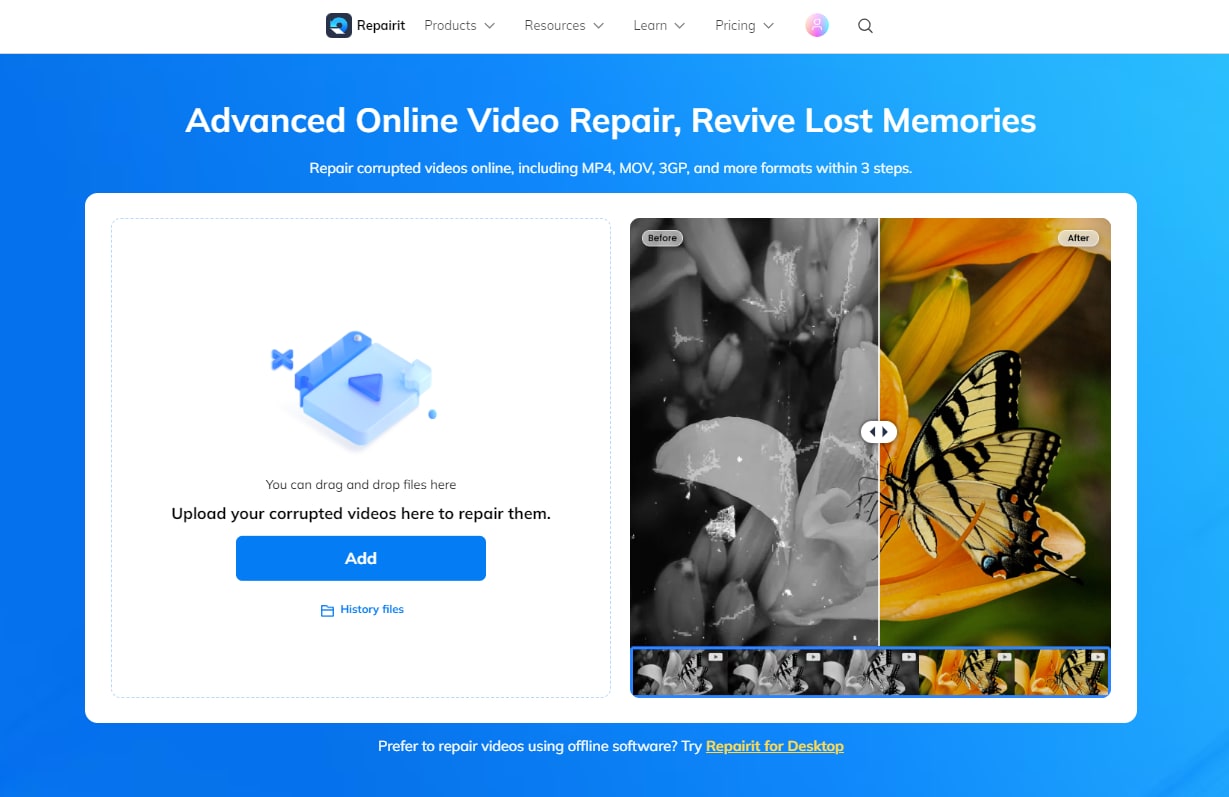This screenshot has width=1229, height=797.
Task: Select the second grayscale filmstrip thumbnail
Action: pyautogui.click(x=775, y=672)
